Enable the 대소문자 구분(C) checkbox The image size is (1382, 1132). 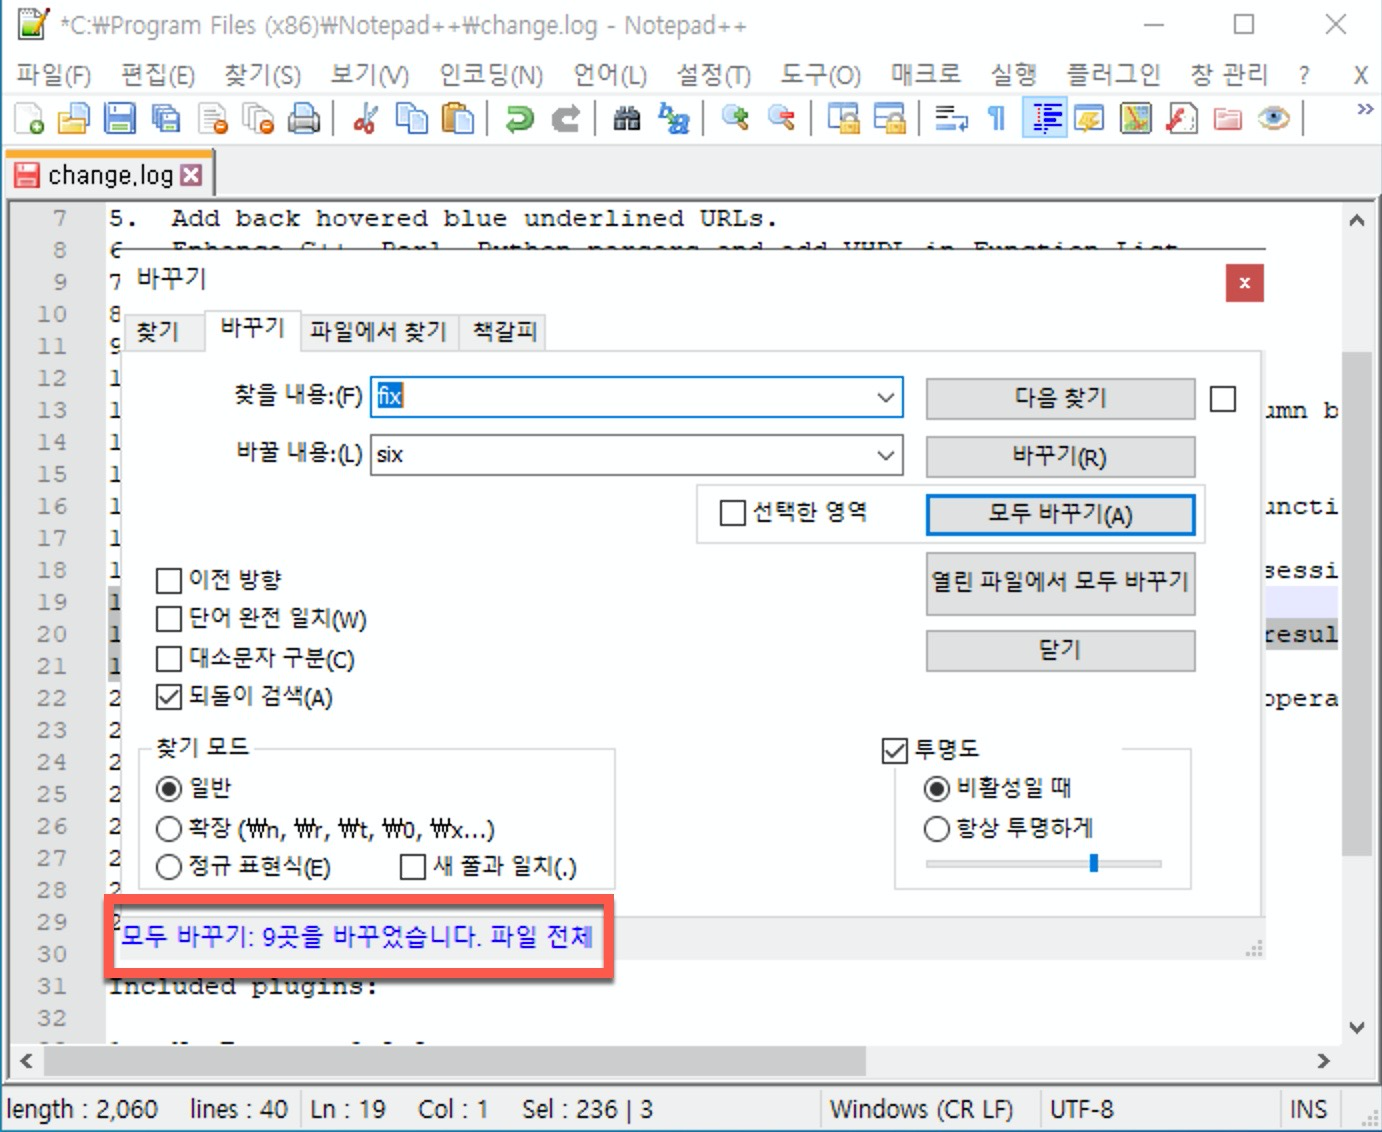click(169, 659)
